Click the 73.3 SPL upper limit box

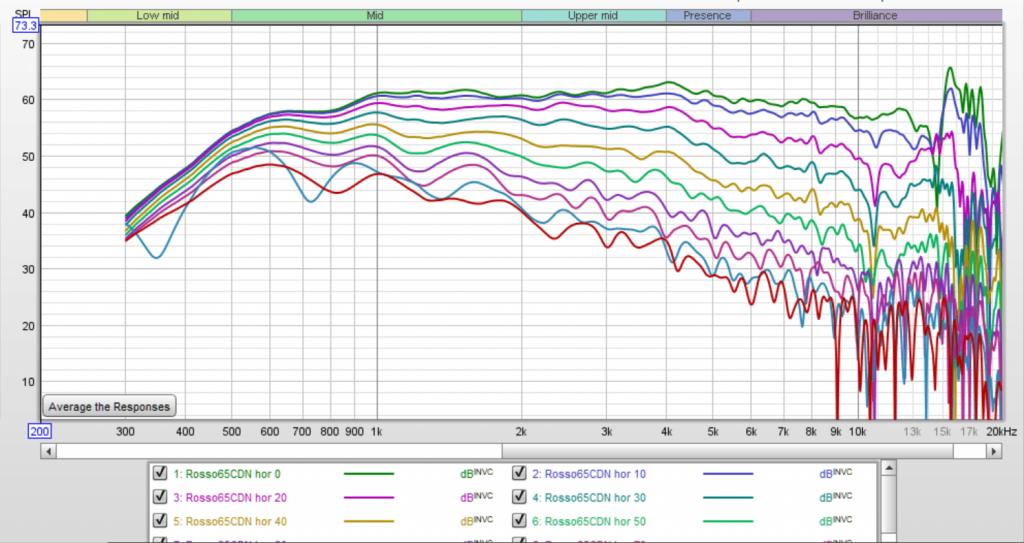click(x=26, y=26)
